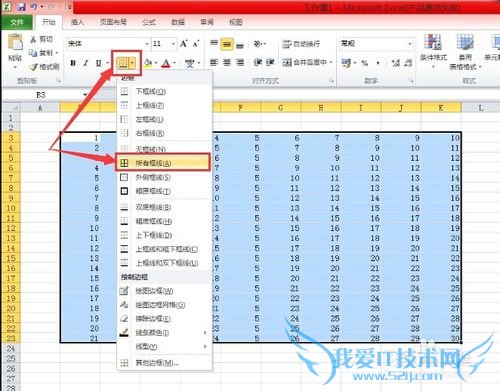Open the File (文件) tab
The height and width of the screenshot is (391, 500).
(17, 22)
